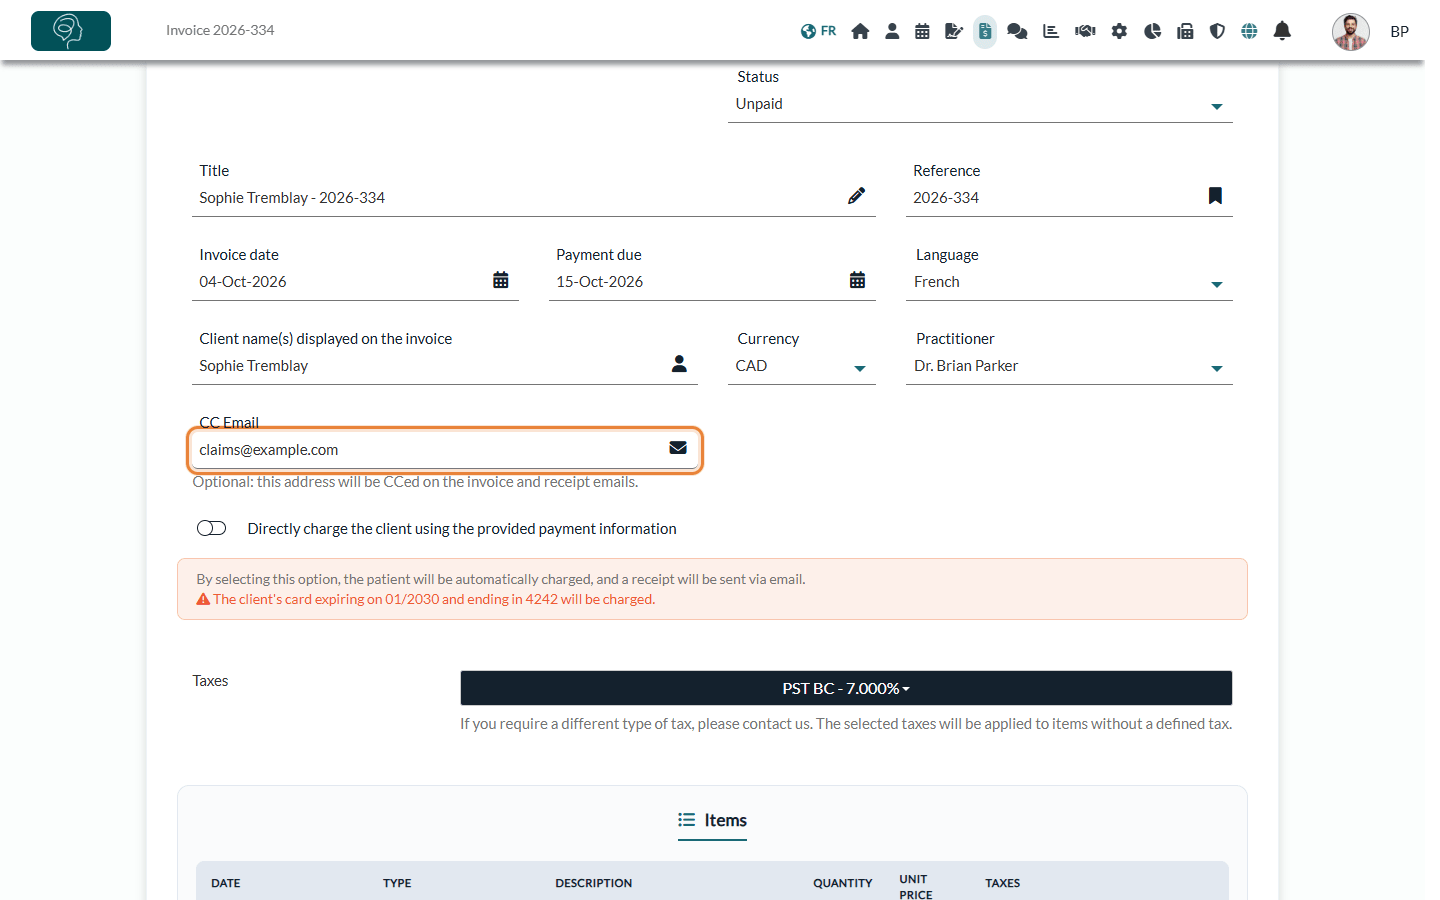Expand the Practitioner dropdown for Dr. Brian Parker
Screen dimensions: 1440x900
coord(1069,366)
